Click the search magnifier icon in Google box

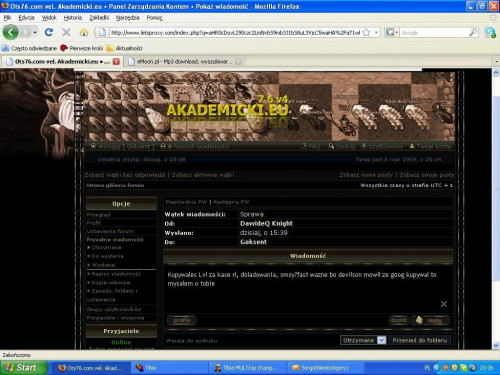[473, 32]
